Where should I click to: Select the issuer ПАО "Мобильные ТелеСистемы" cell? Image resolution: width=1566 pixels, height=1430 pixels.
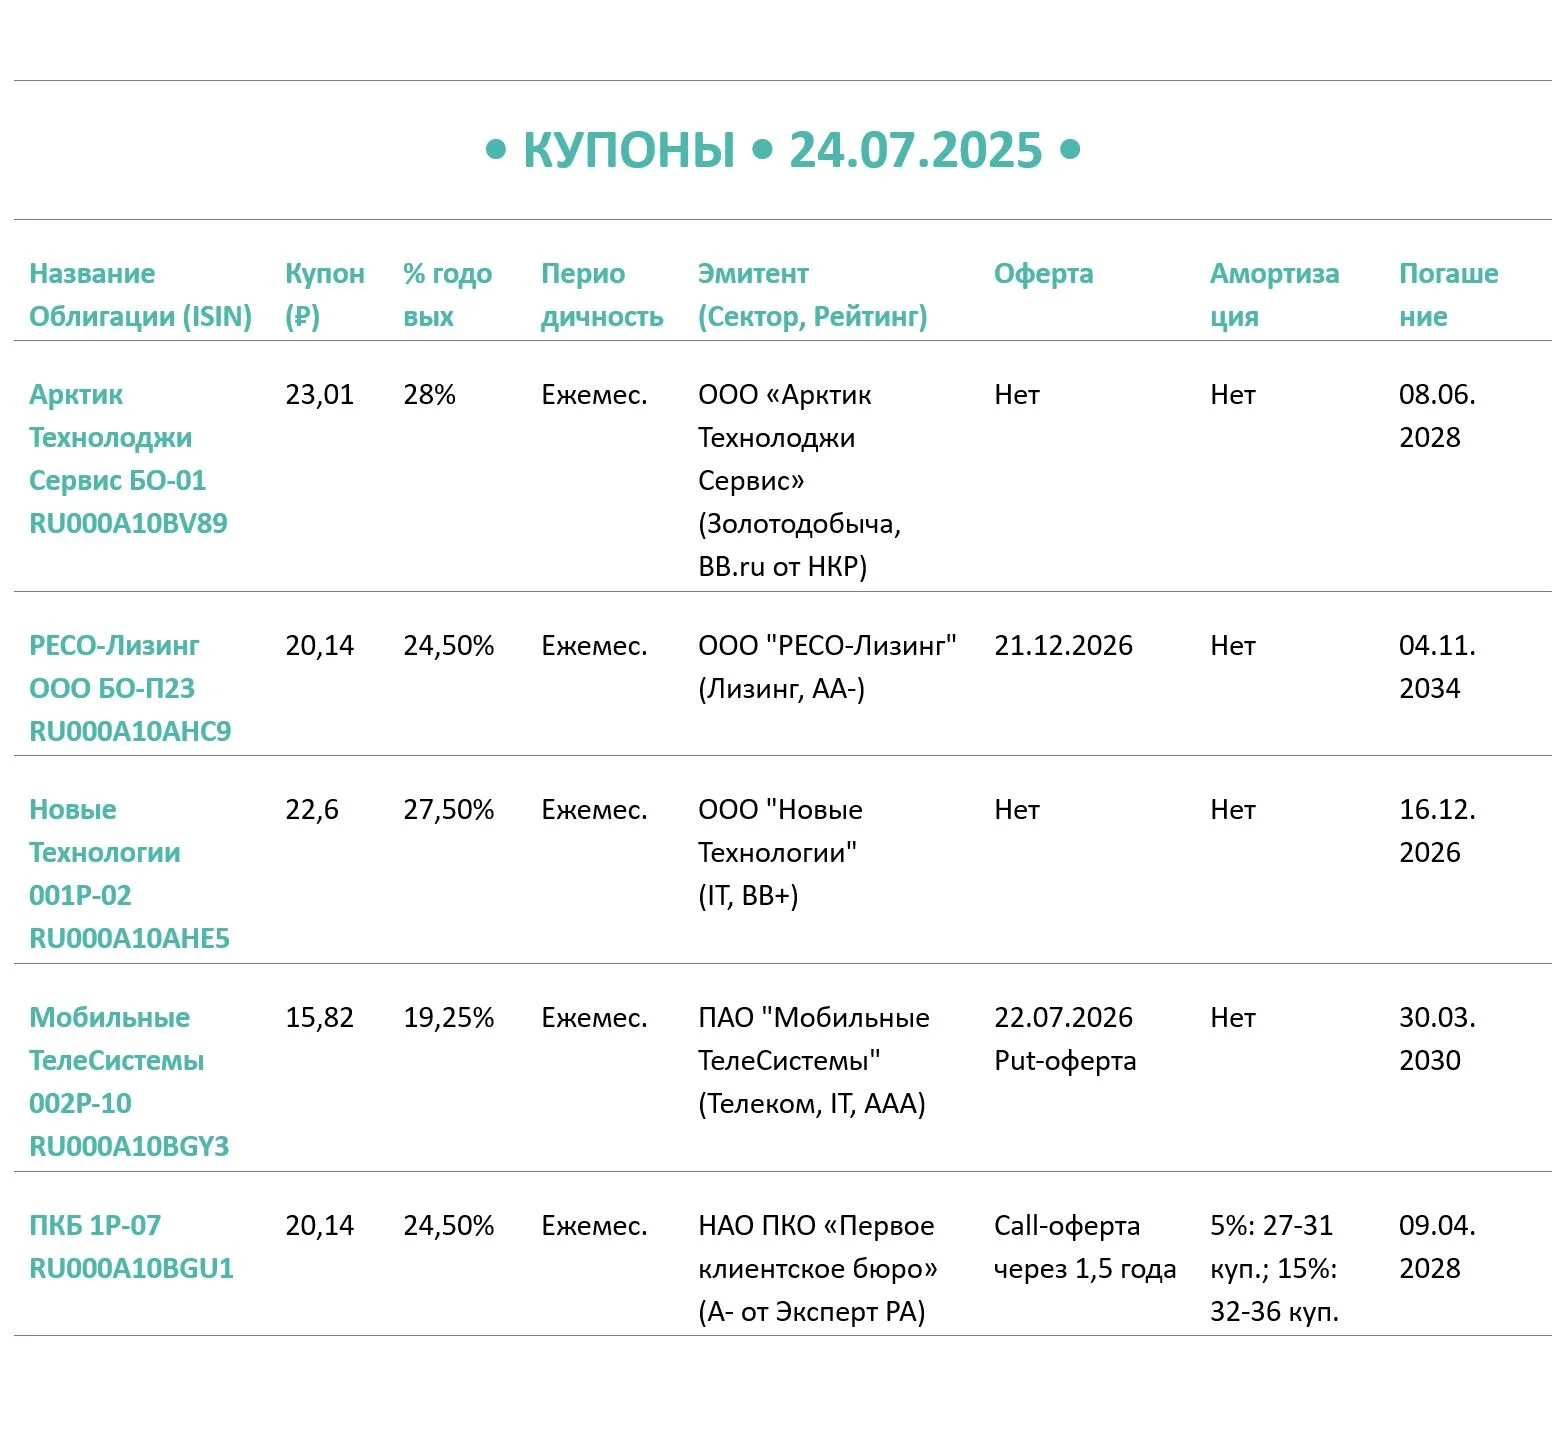click(x=813, y=1061)
